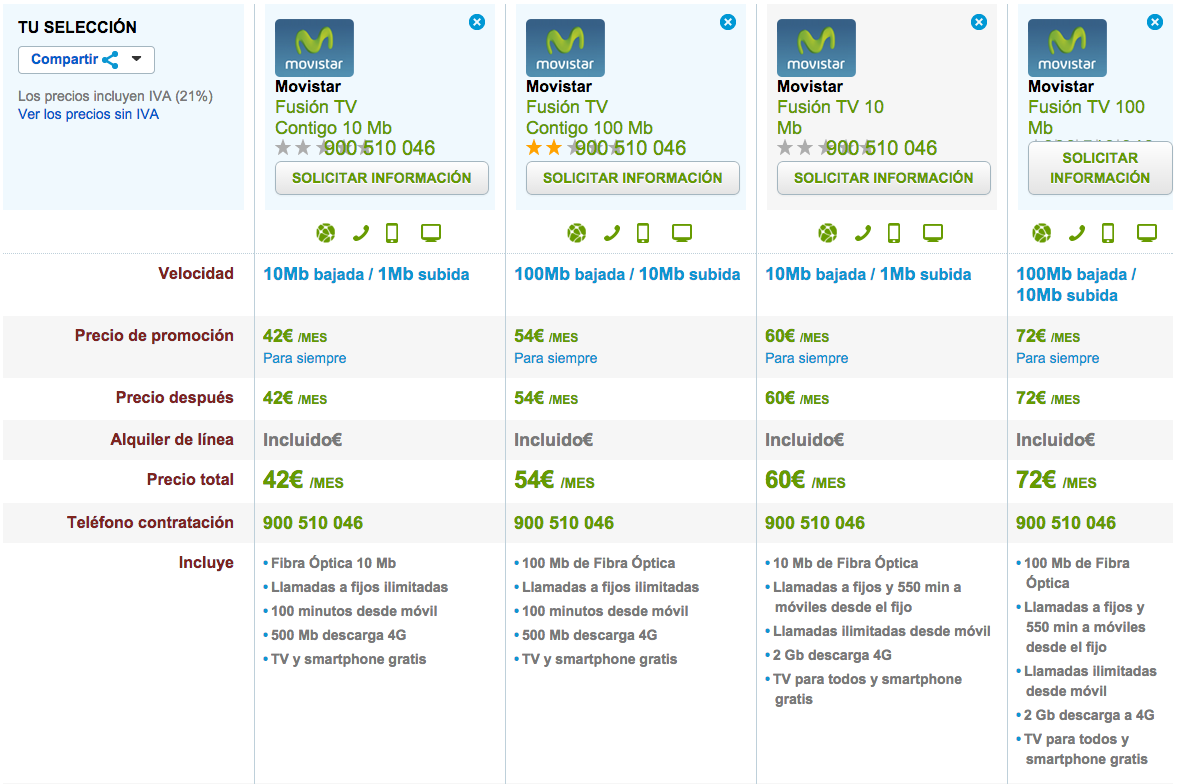Click internet globe icon under Contigo 100 Mb
Screen dimensions: 1178x784
(x=577, y=234)
